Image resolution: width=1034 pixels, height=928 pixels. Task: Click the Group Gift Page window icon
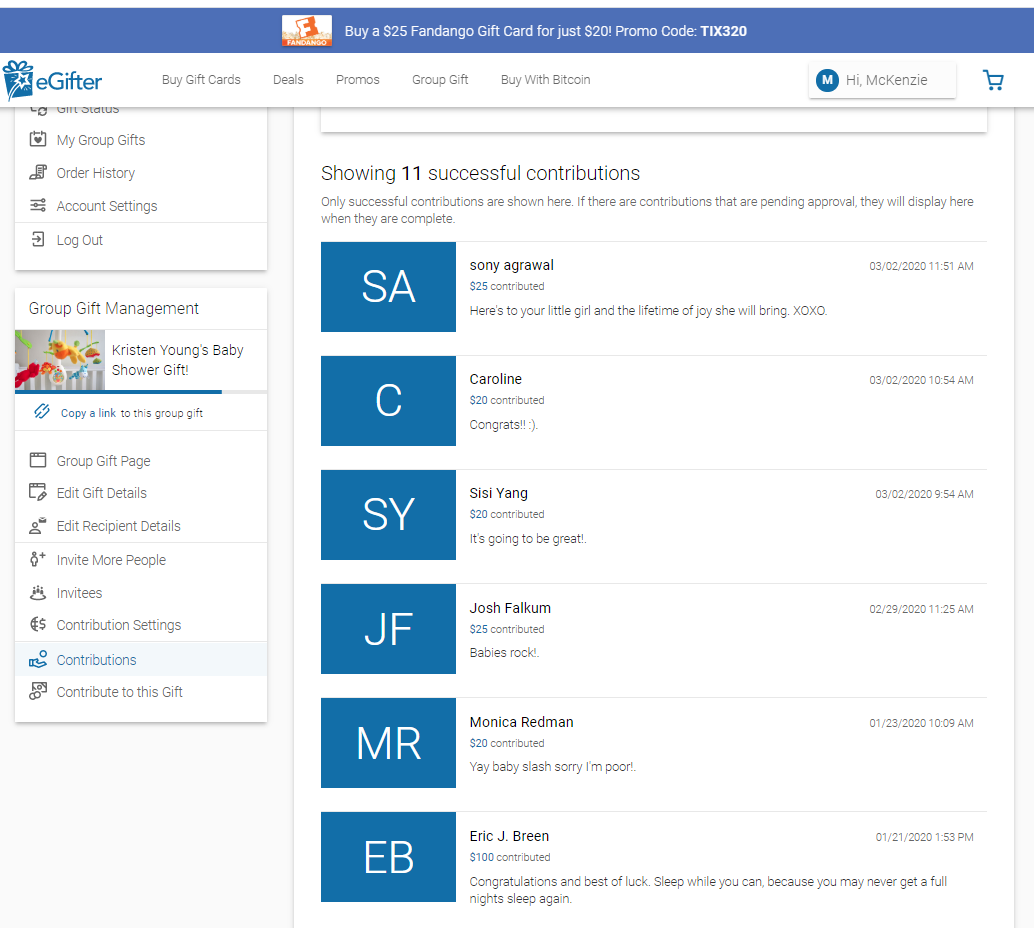(38, 460)
